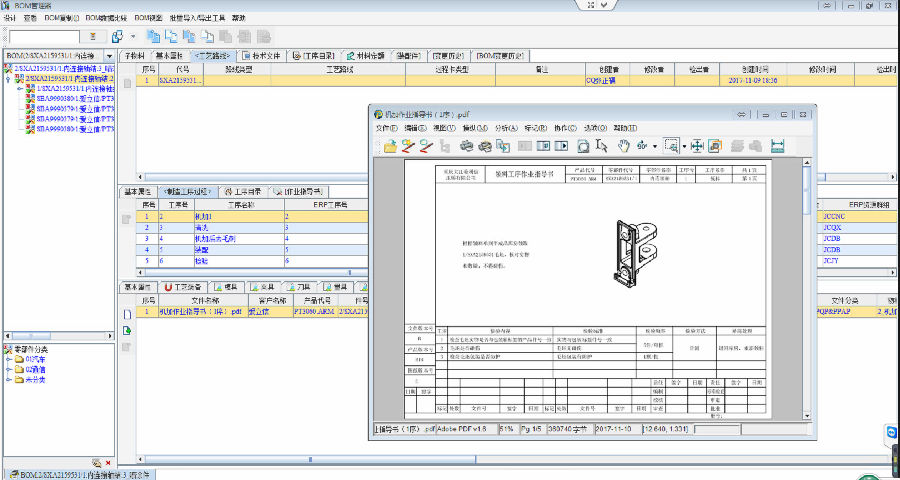Select the hand pan tool in PDF viewer
This screenshot has width=900, height=480.
623,146
